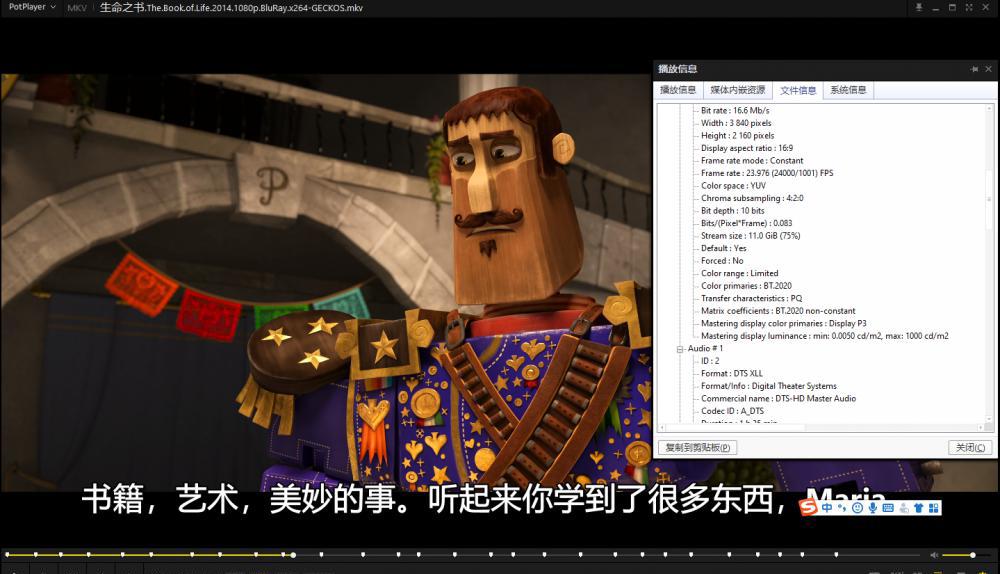This screenshot has width=1000, height=574.
Task: Select the Default : Yes row
Action: pos(724,248)
